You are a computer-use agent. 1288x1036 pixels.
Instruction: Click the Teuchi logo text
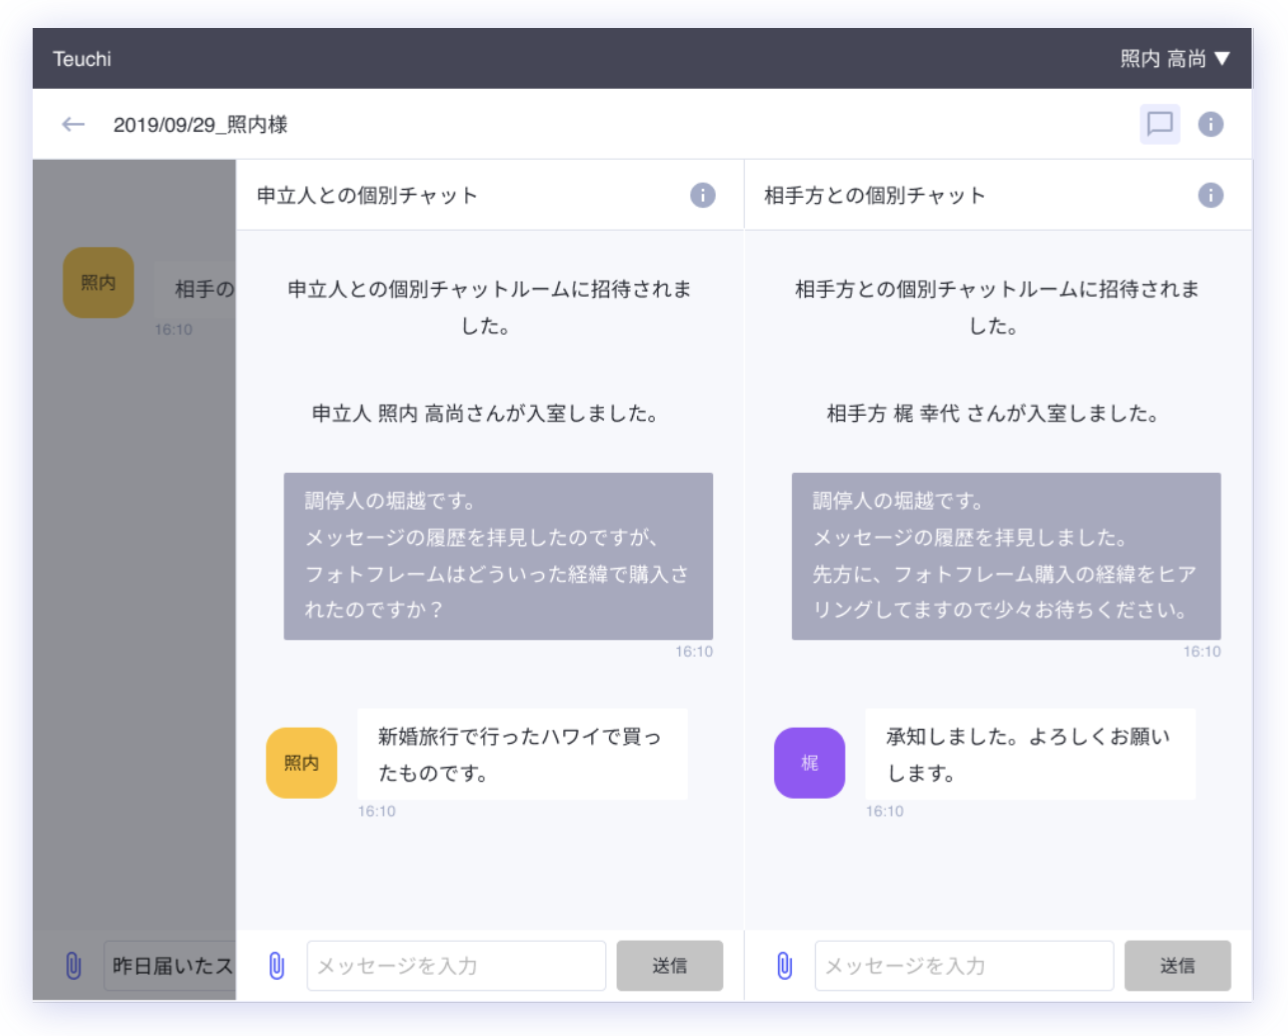pyautogui.click(x=82, y=59)
